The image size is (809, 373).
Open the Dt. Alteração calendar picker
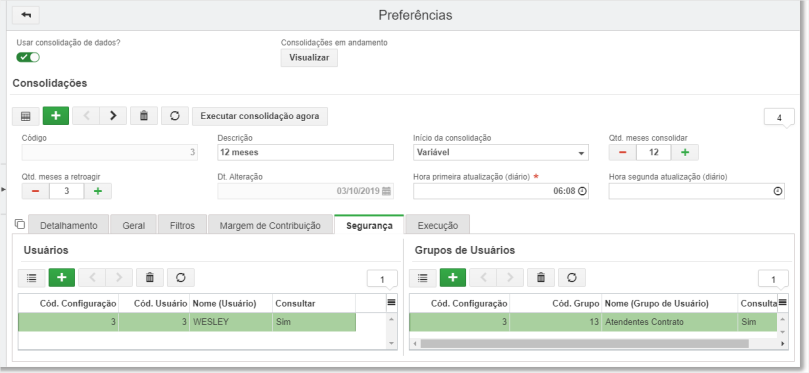[386, 191]
